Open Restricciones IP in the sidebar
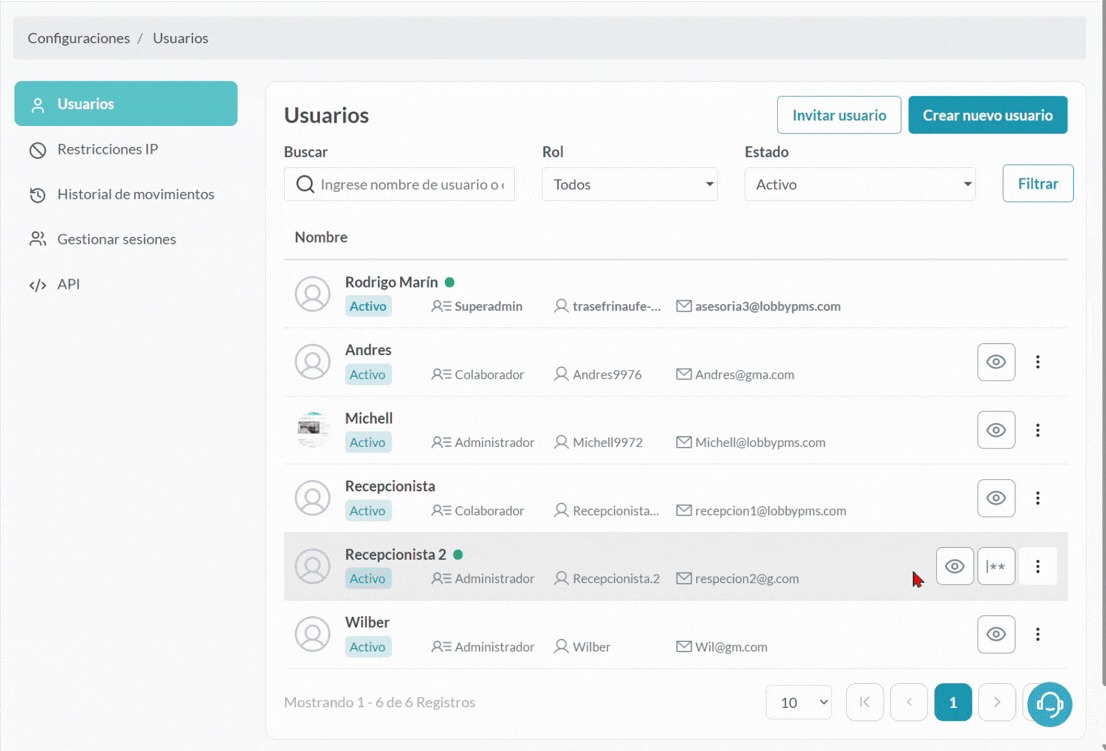This screenshot has height=751, width=1106. coord(107,149)
